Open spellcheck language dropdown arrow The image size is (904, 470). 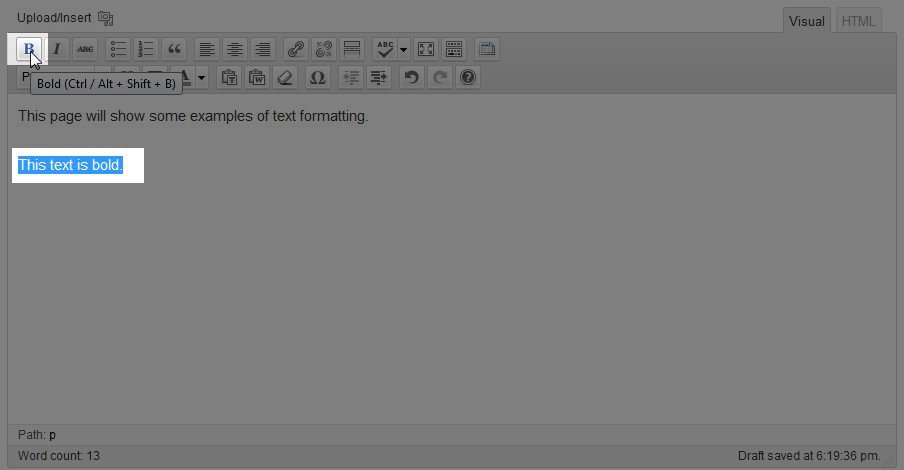coord(404,49)
